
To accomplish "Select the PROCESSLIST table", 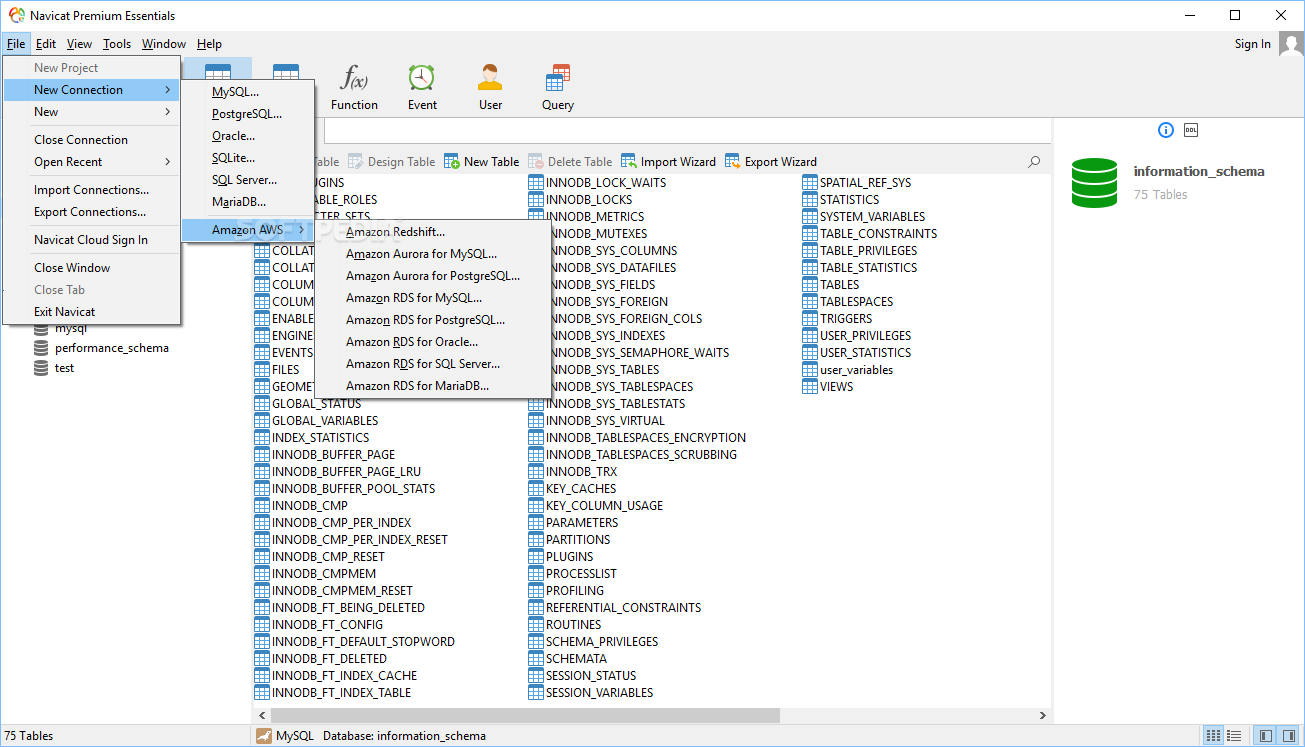I will 572,574.
